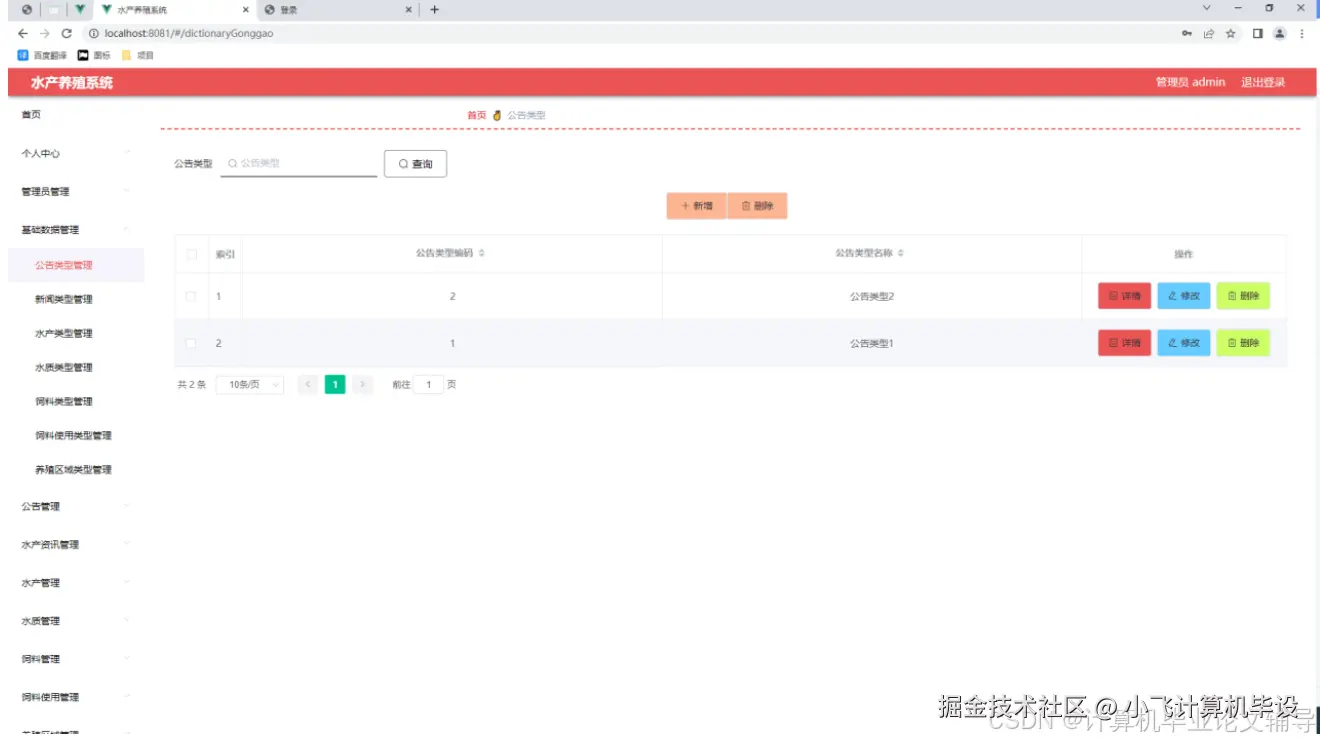Go to next page arrow in pagination
This screenshot has height=742, width=1320.
pos(362,384)
